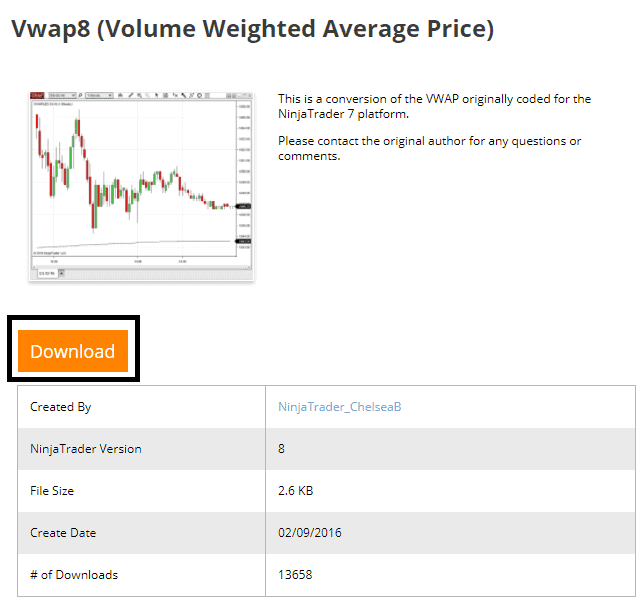Click the File Size value 2.6 KB
Image resolution: width=639 pixels, height=610 pixels.
tap(295, 491)
